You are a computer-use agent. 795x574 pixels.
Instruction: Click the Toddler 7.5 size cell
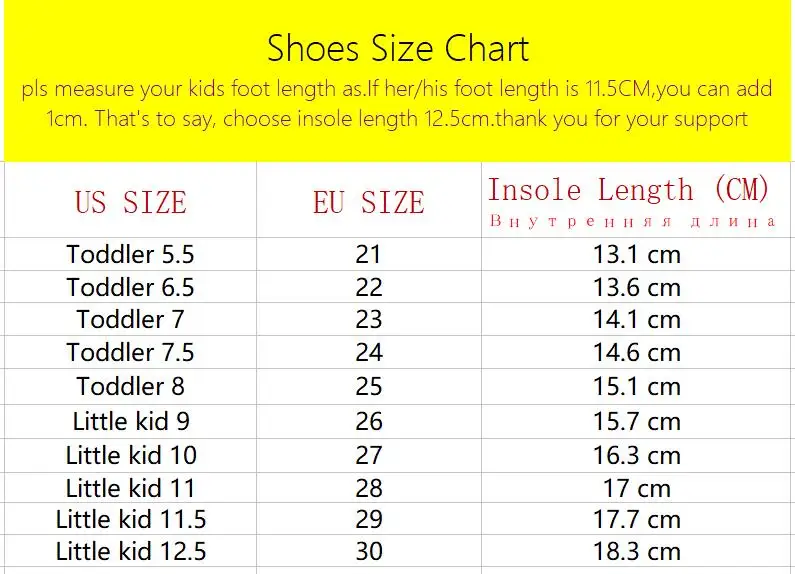click(x=130, y=352)
